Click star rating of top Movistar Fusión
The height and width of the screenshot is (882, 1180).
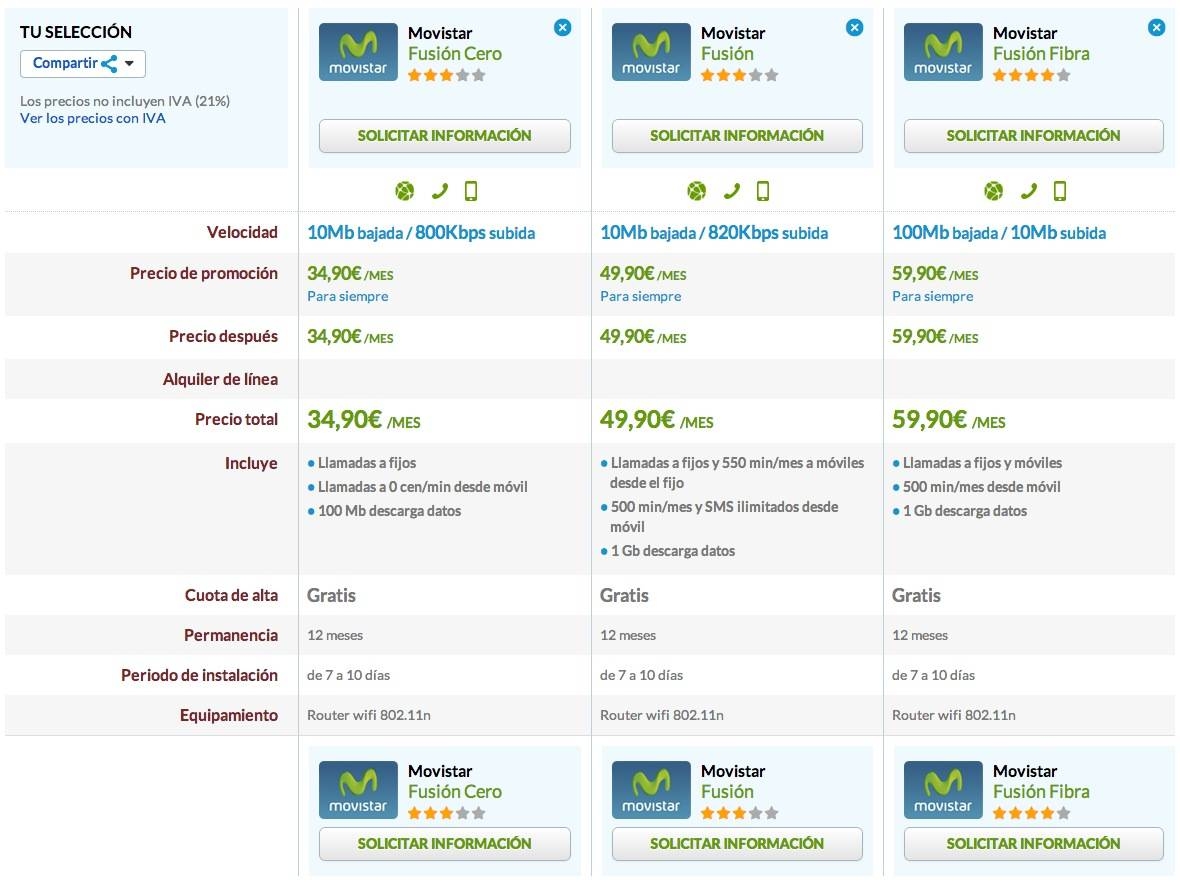(x=739, y=75)
